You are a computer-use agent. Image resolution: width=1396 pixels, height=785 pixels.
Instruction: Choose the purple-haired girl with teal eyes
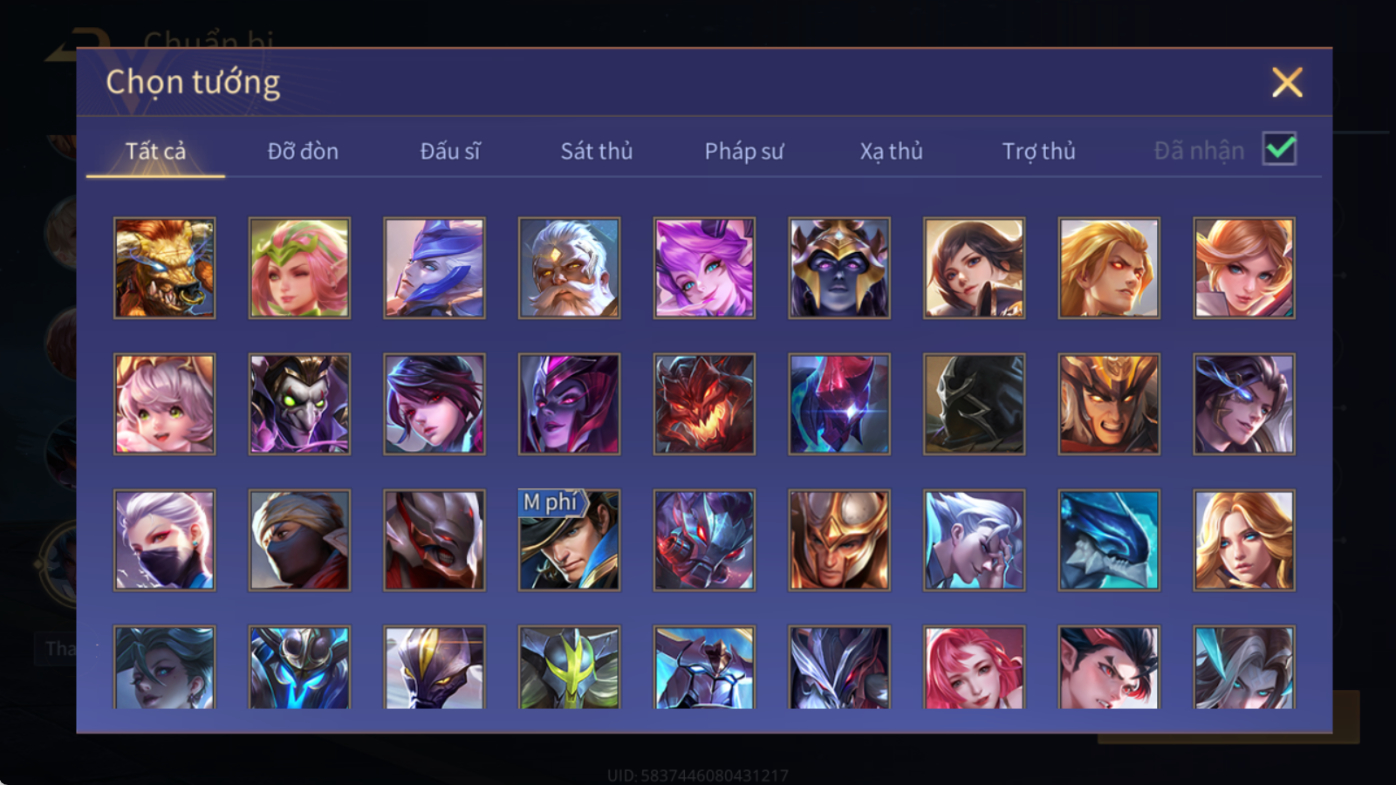tap(704, 268)
